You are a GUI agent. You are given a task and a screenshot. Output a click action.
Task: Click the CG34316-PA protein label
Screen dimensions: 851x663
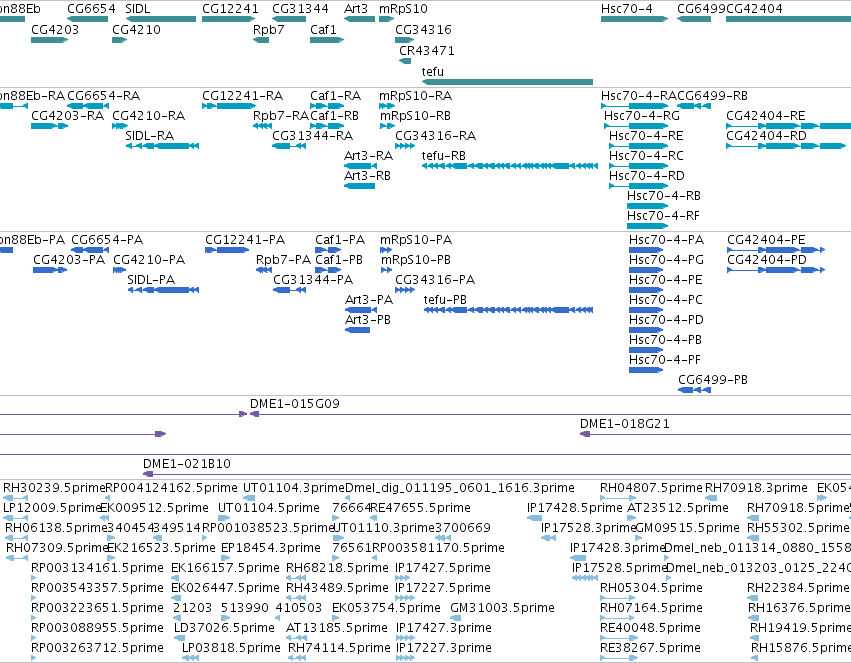(435, 280)
